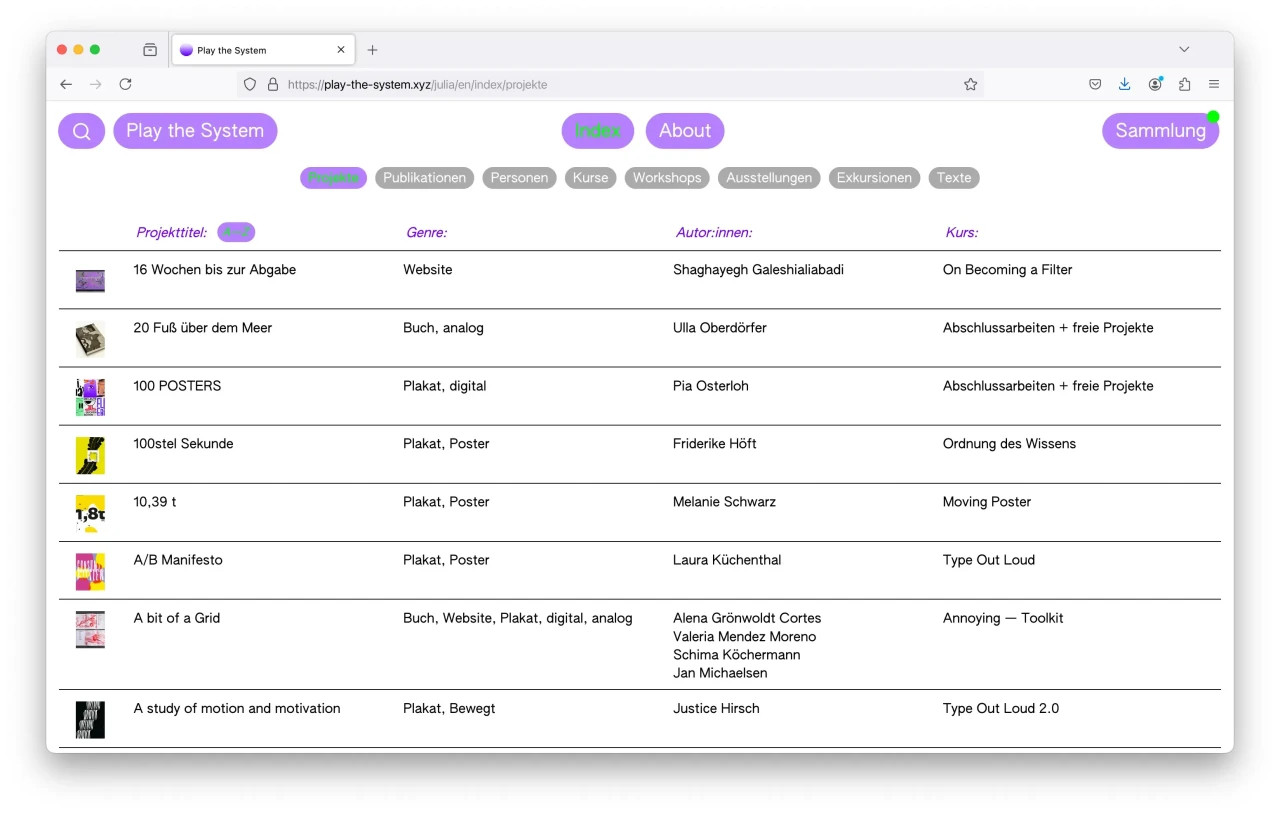The width and height of the screenshot is (1280, 814).
Task: Click the green dot on Sammlung button
Action: click(x=1213, y=117)
